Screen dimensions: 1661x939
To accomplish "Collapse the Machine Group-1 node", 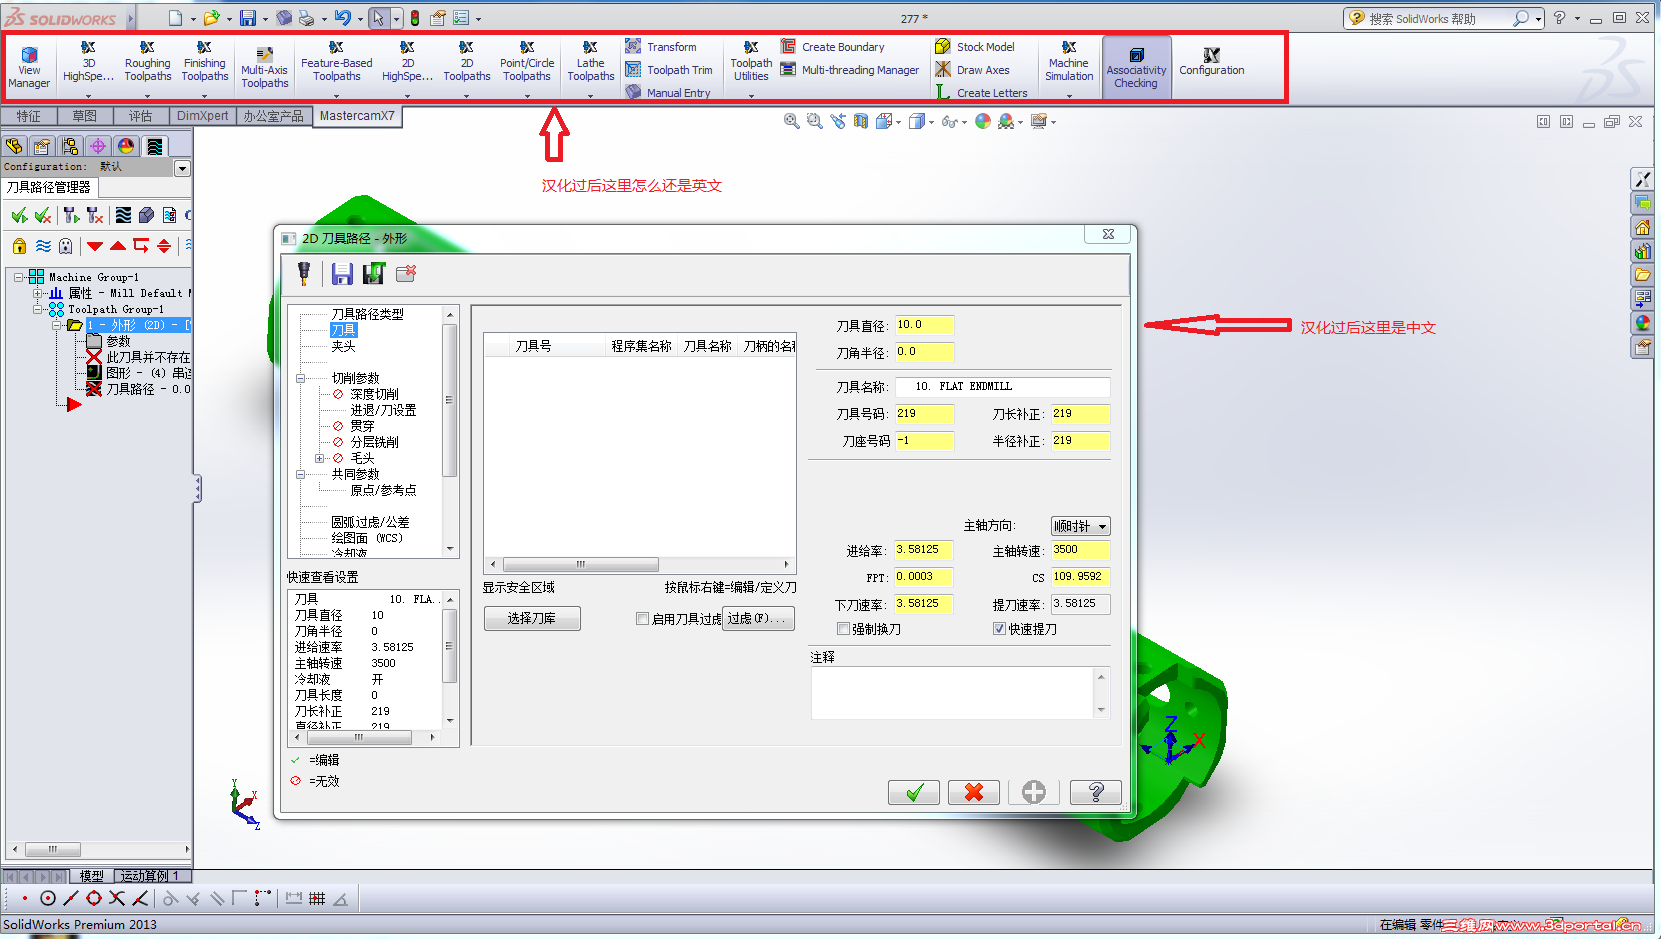I will point(19,277).
